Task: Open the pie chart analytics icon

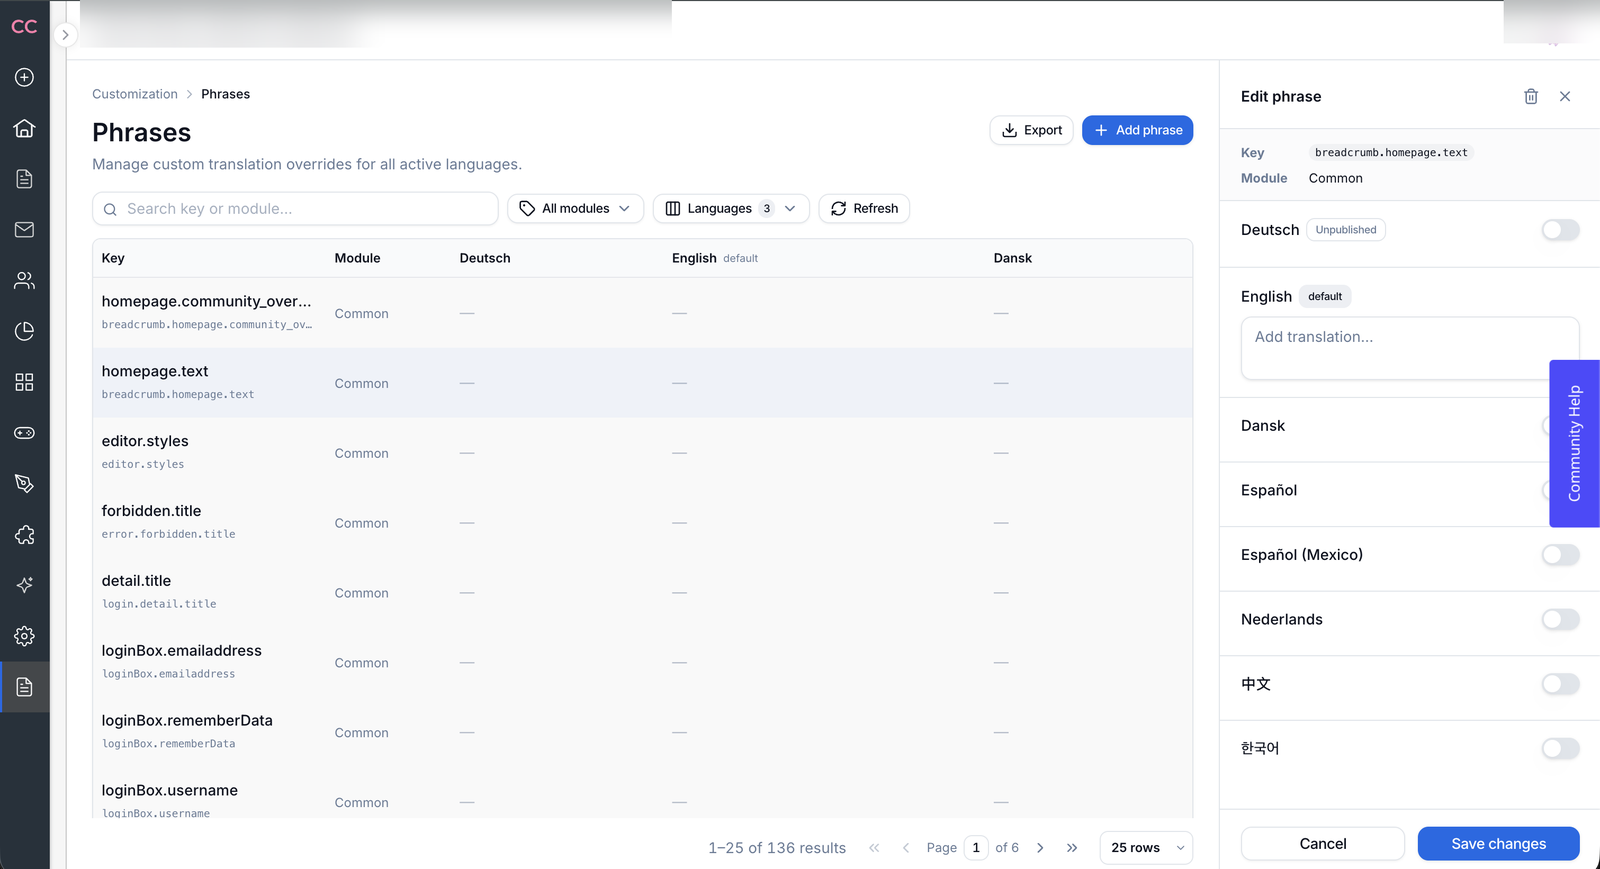Action: [25, 331]
